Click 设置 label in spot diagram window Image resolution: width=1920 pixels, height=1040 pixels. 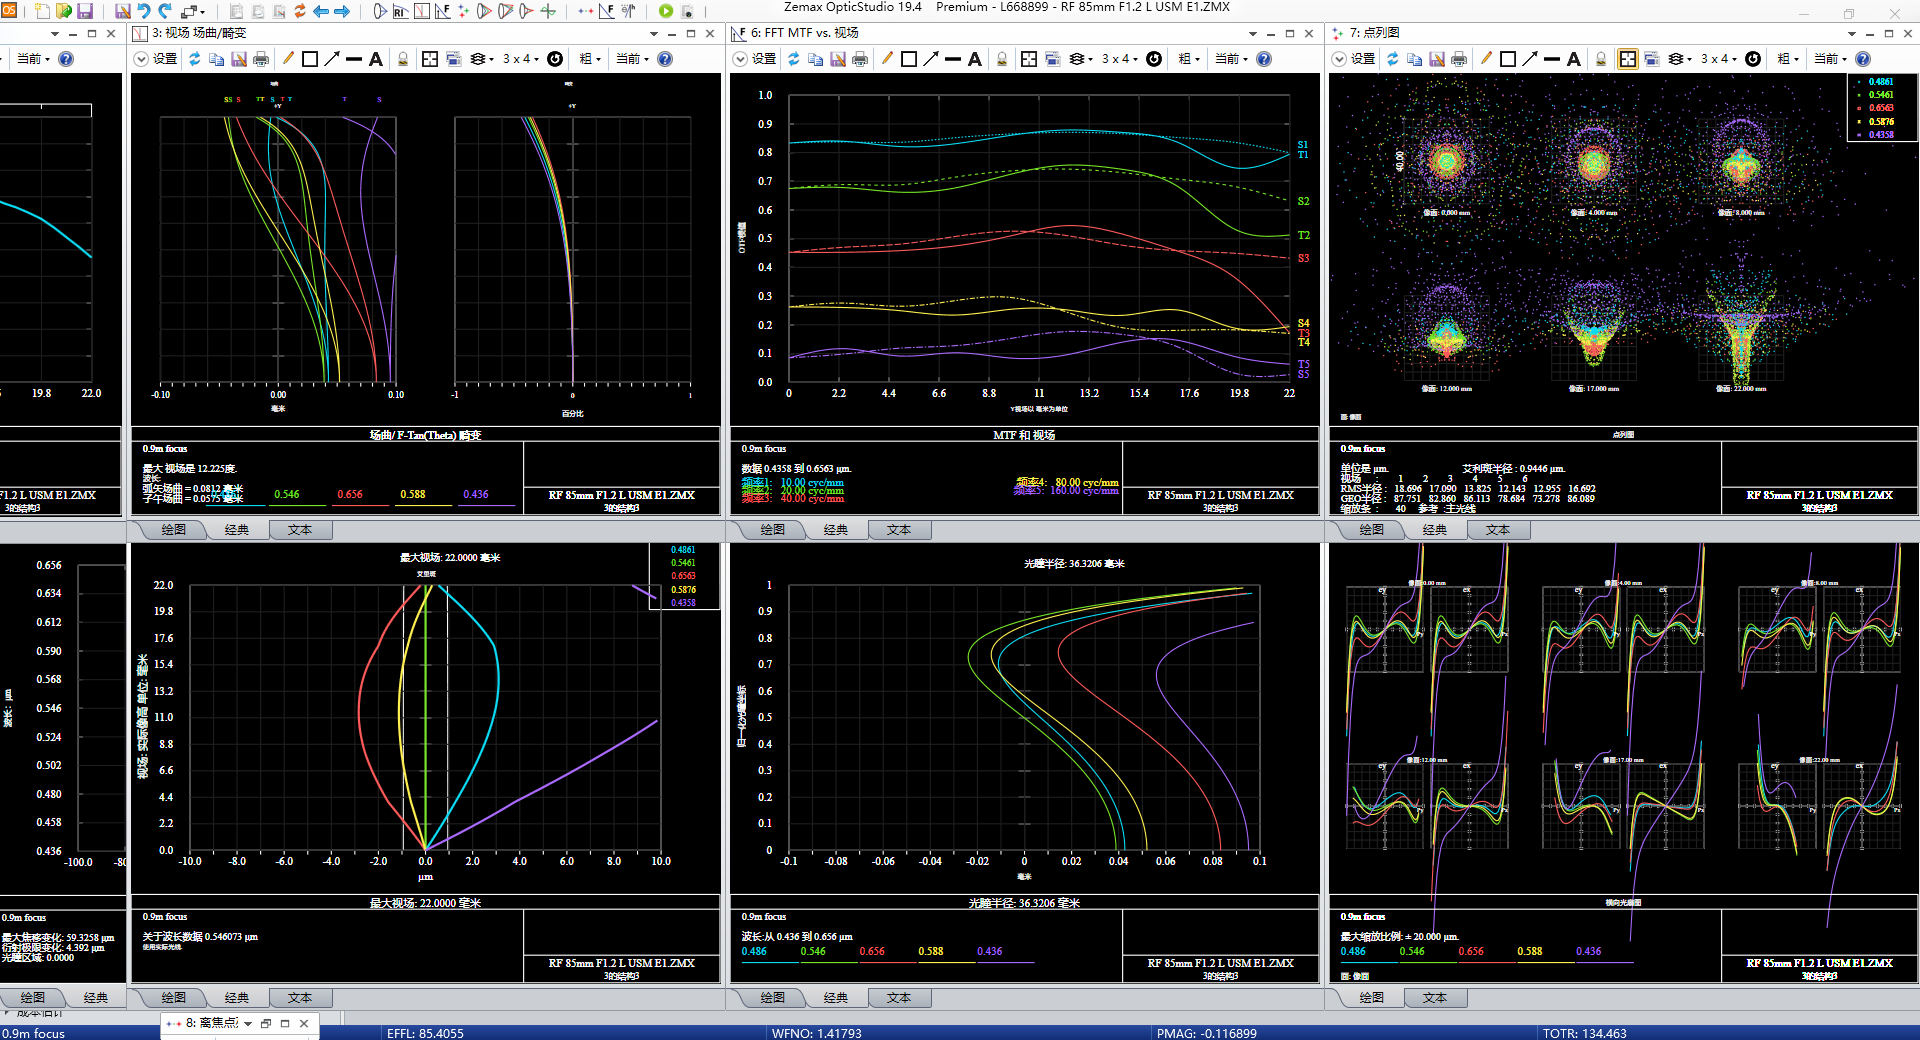pyautogui.click(x=1363, y=59)
